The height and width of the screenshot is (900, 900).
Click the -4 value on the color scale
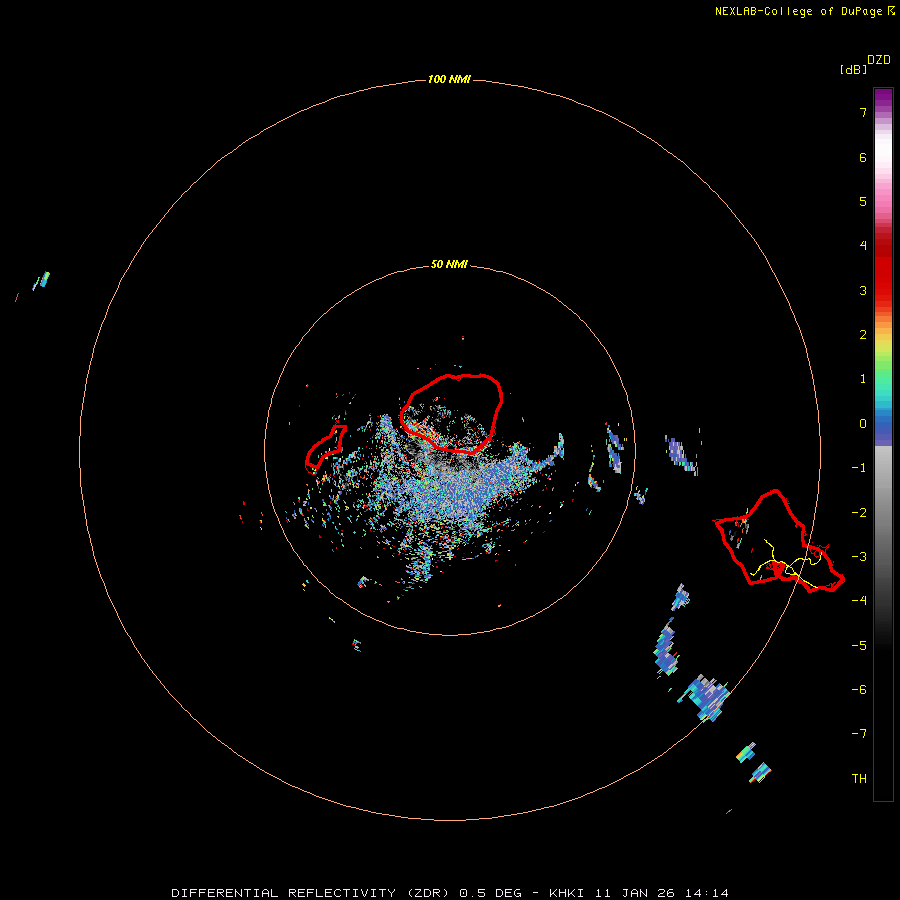(x=859, y=600)
